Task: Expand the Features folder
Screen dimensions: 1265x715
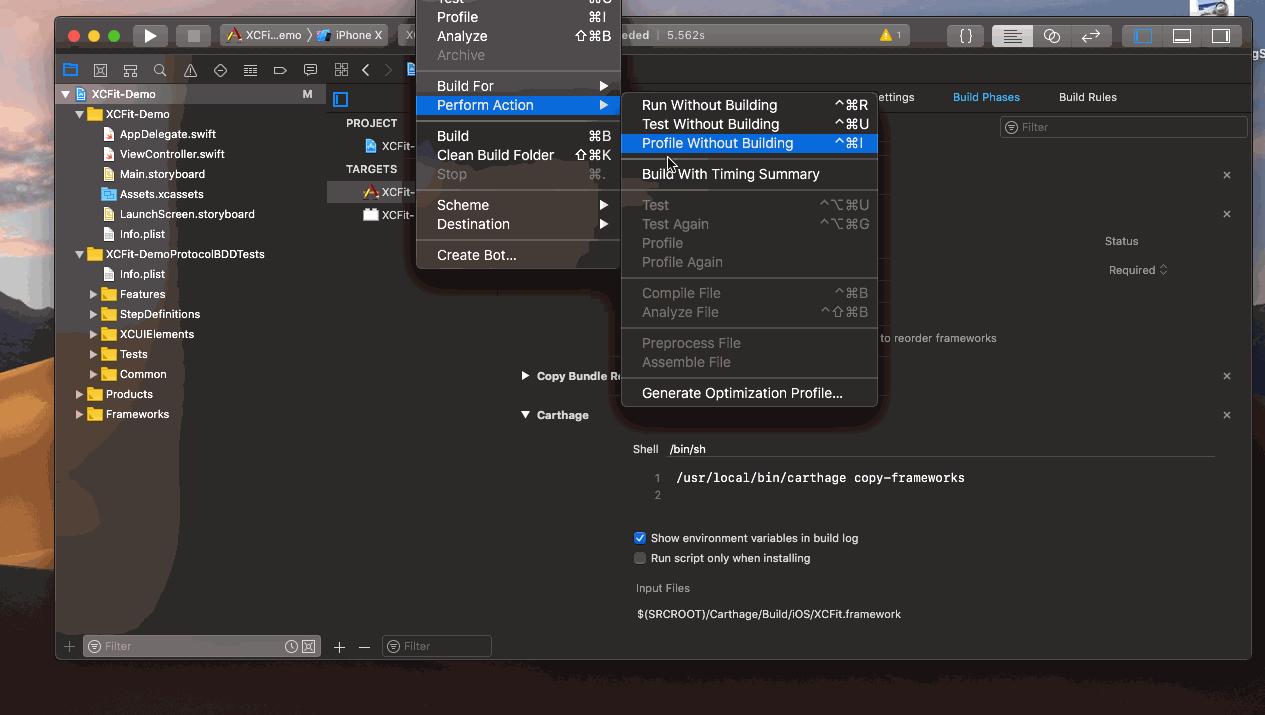Action: [x=94, y=294]
